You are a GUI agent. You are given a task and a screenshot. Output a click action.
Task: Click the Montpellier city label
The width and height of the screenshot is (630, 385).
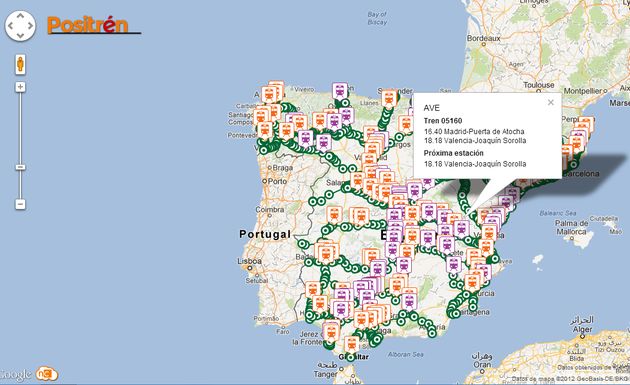[582, 91]
